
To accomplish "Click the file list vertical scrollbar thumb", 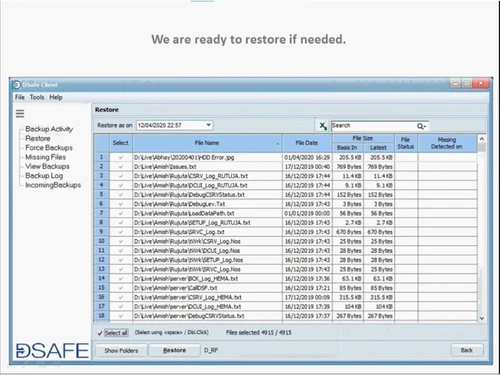I will pyautogui.click(x=482, y=147).
